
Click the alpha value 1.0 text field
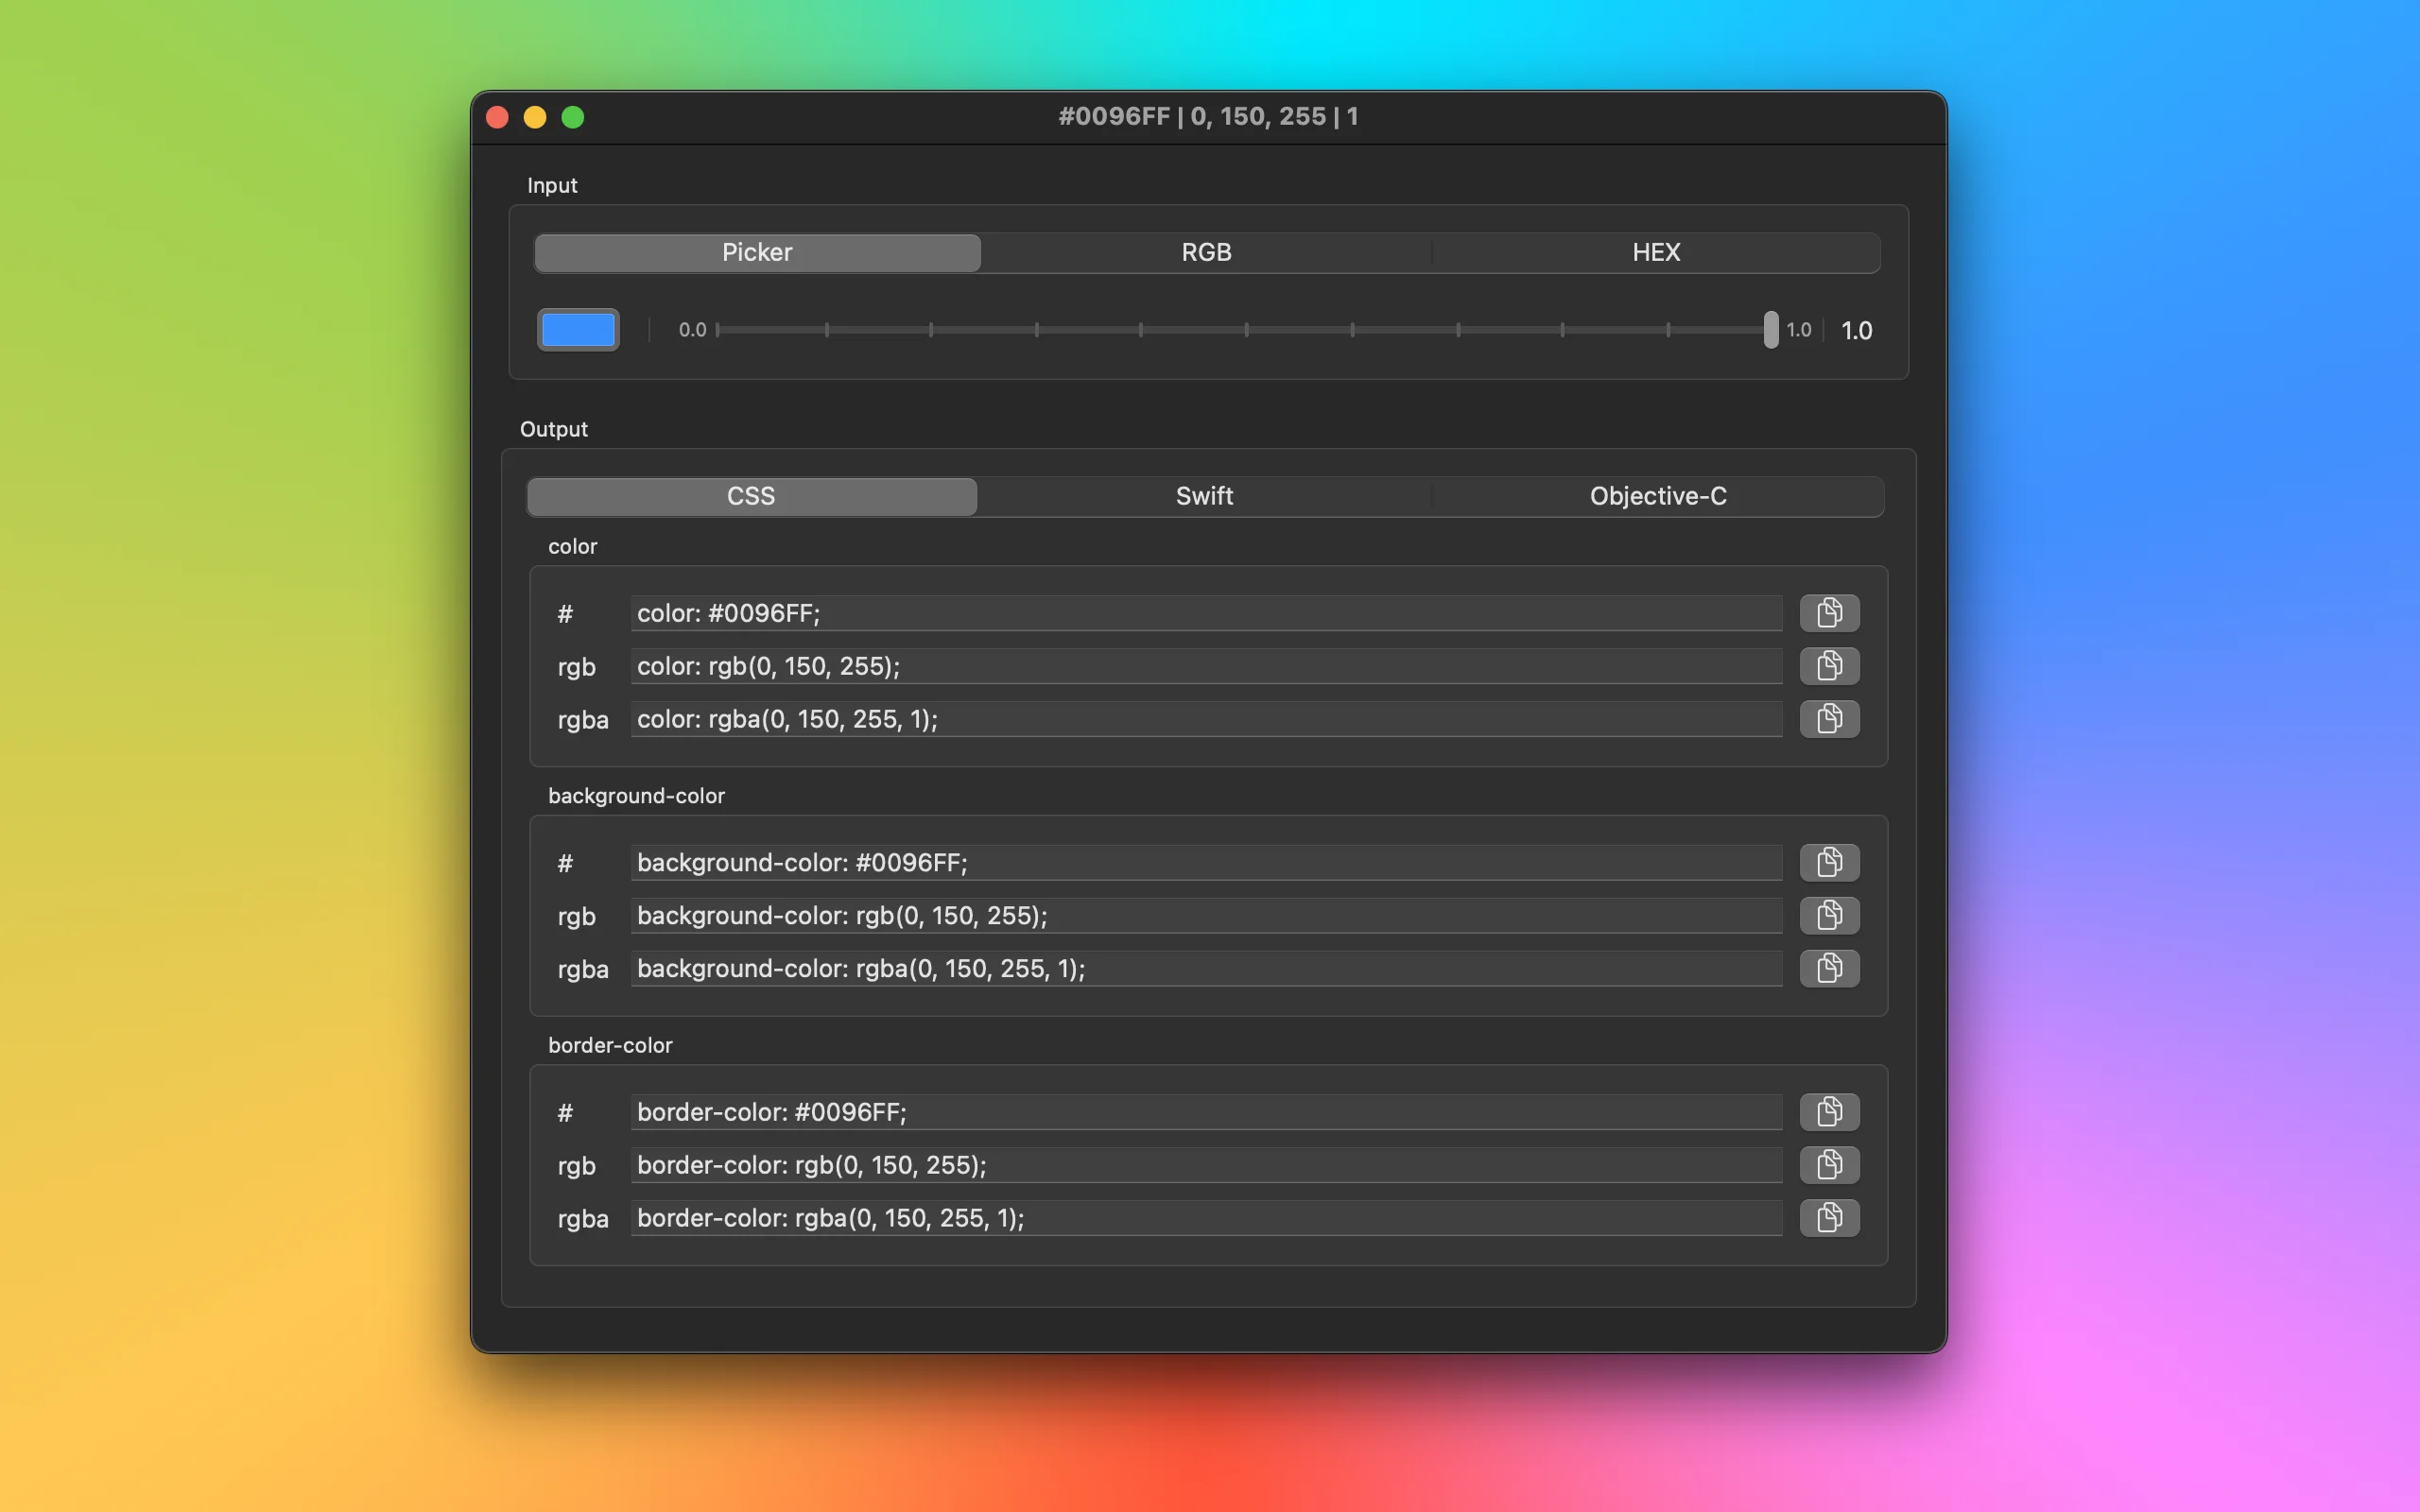[x=1856, y=331]
